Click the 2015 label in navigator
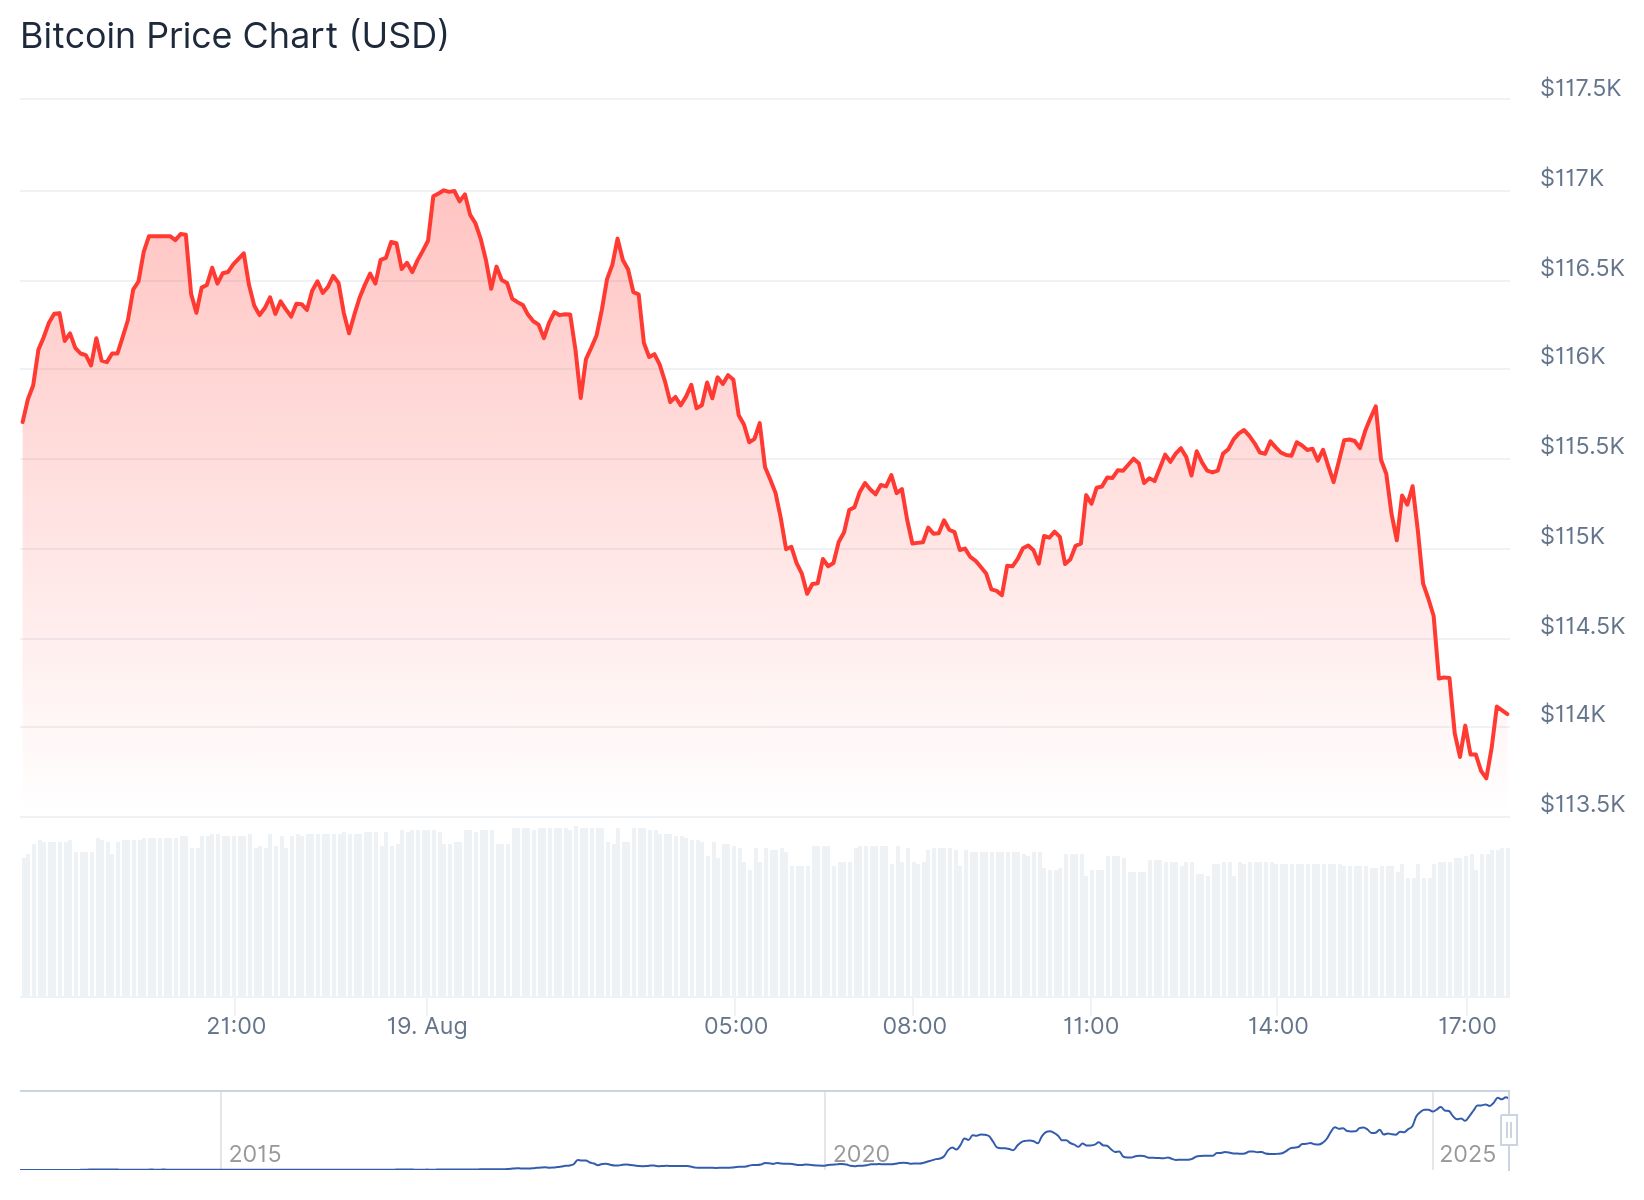The image size is (1644, 1200). click(x=255, y=1154)
